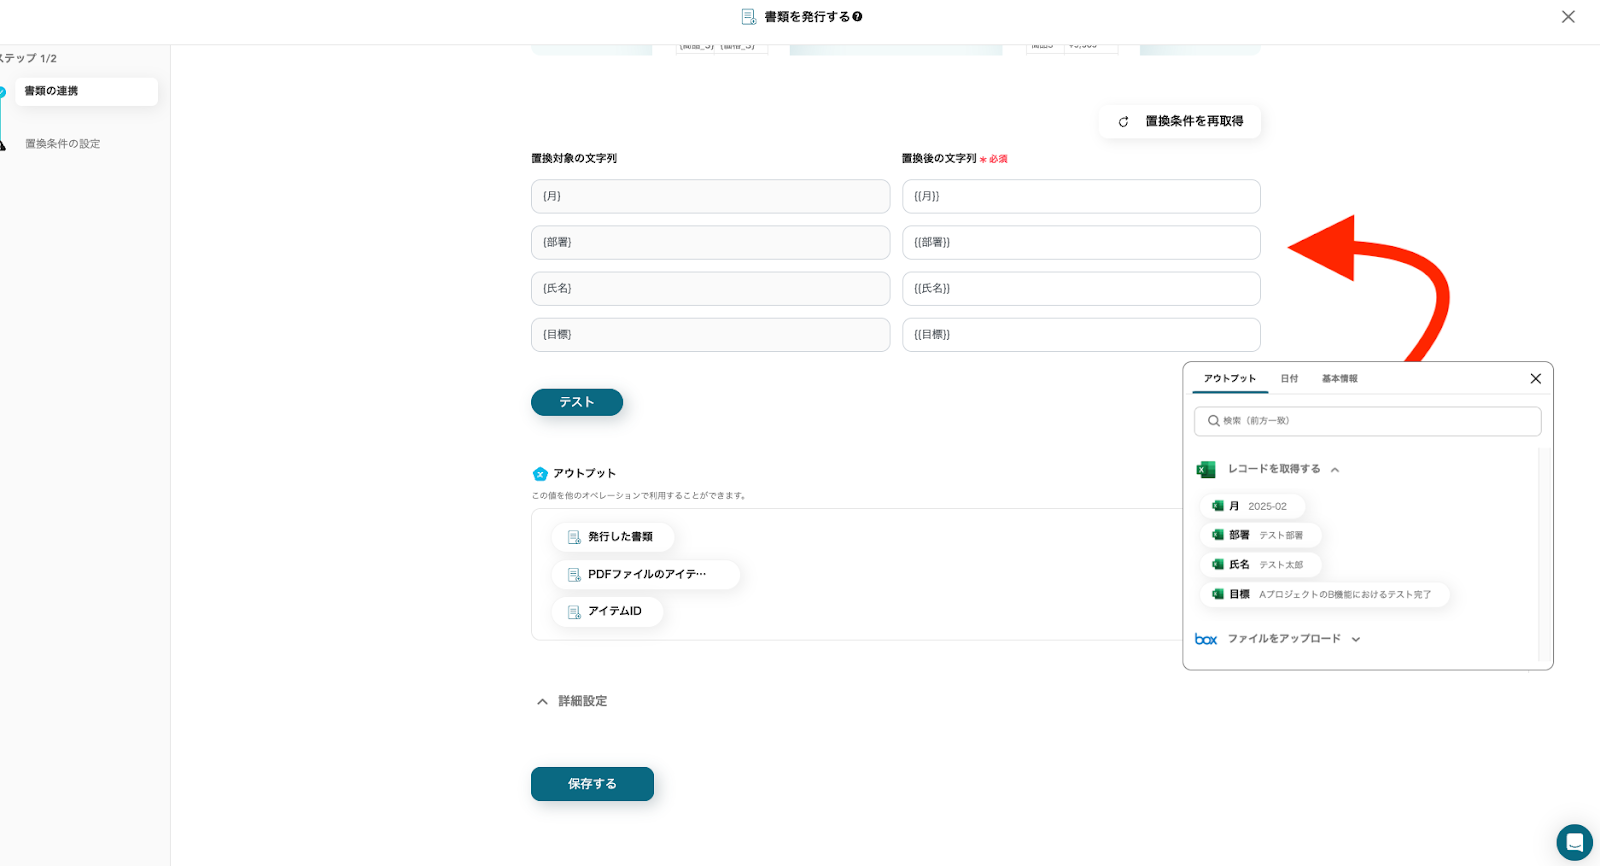Click the {{月}} replacement input field

pyautogui.click(x=1080, y=197)
